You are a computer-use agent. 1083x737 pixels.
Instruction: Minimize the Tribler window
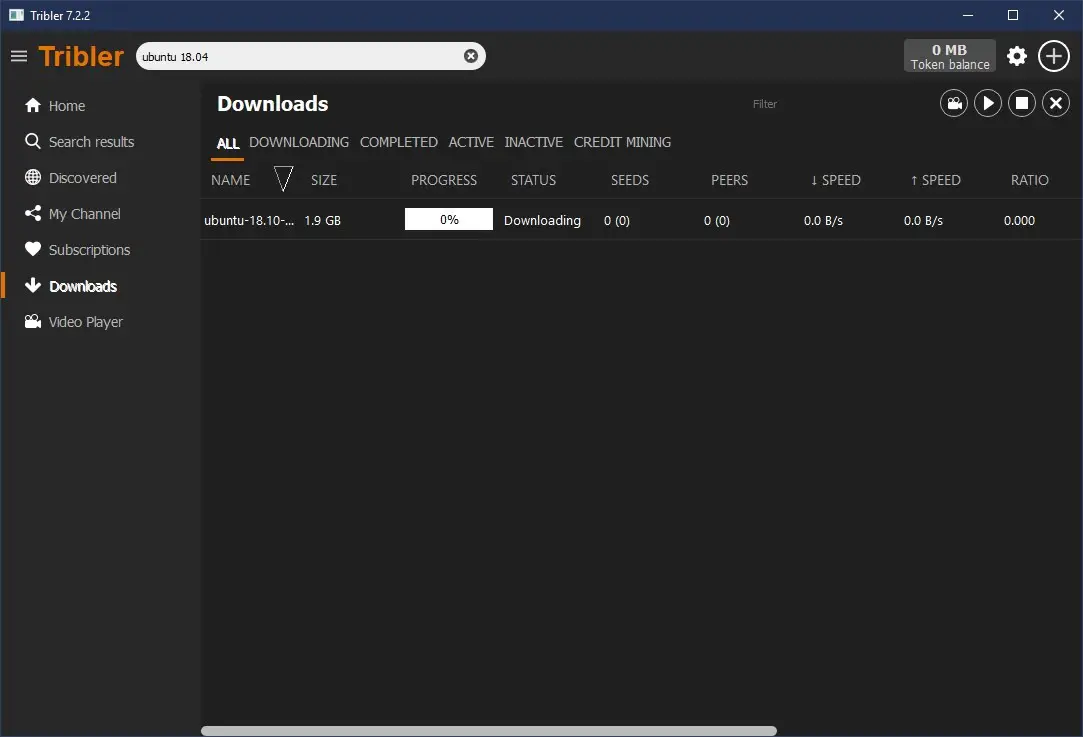[x=968, y=15]
